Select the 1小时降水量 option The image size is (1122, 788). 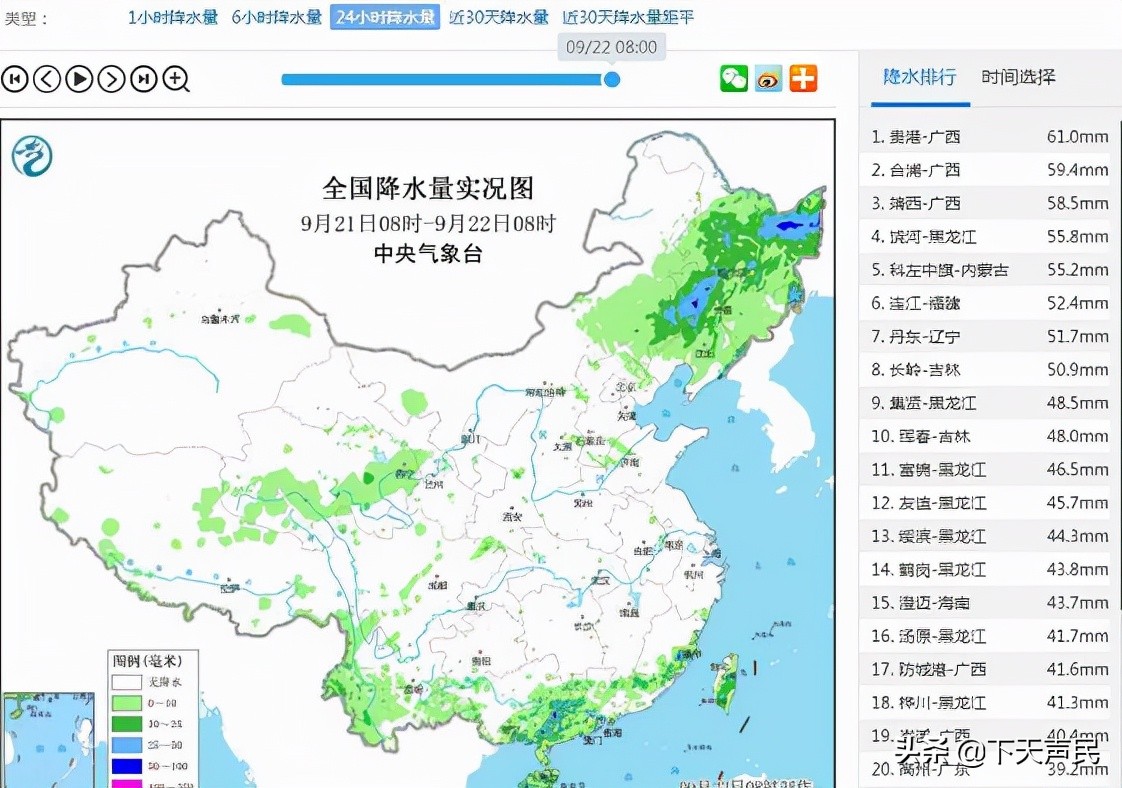pyautogui.click(x=170, y=17)
